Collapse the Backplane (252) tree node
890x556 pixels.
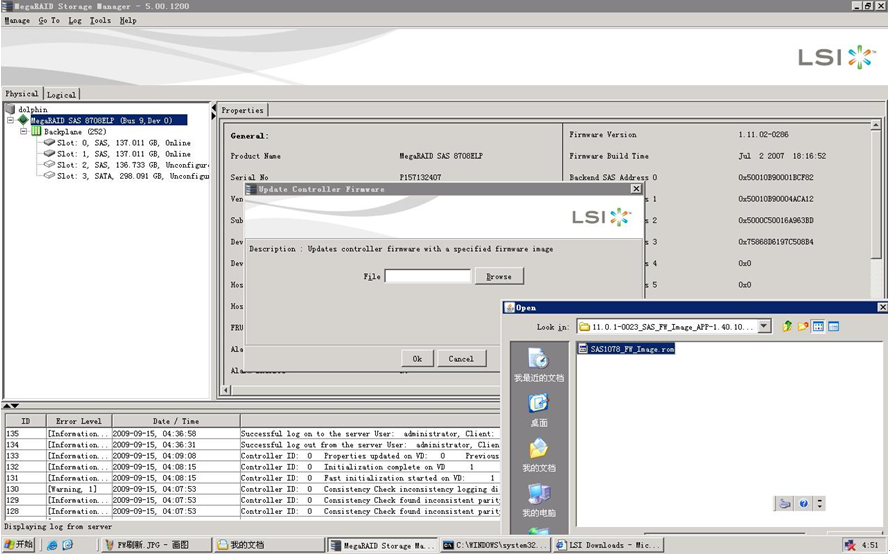24,131
